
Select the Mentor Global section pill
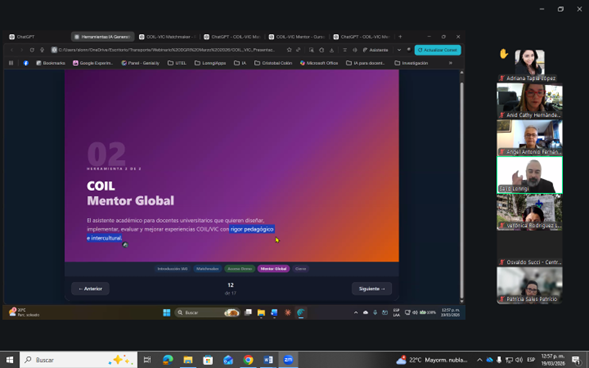(273, 269)
